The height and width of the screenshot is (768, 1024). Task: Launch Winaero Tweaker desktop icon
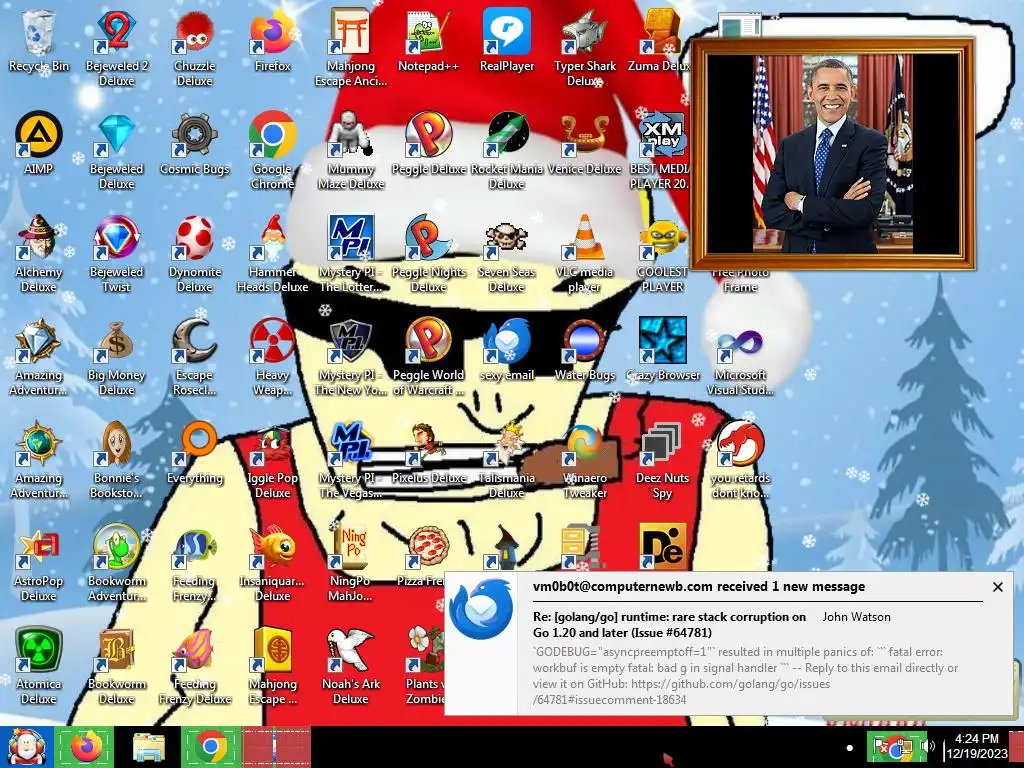tap(584, 460)
